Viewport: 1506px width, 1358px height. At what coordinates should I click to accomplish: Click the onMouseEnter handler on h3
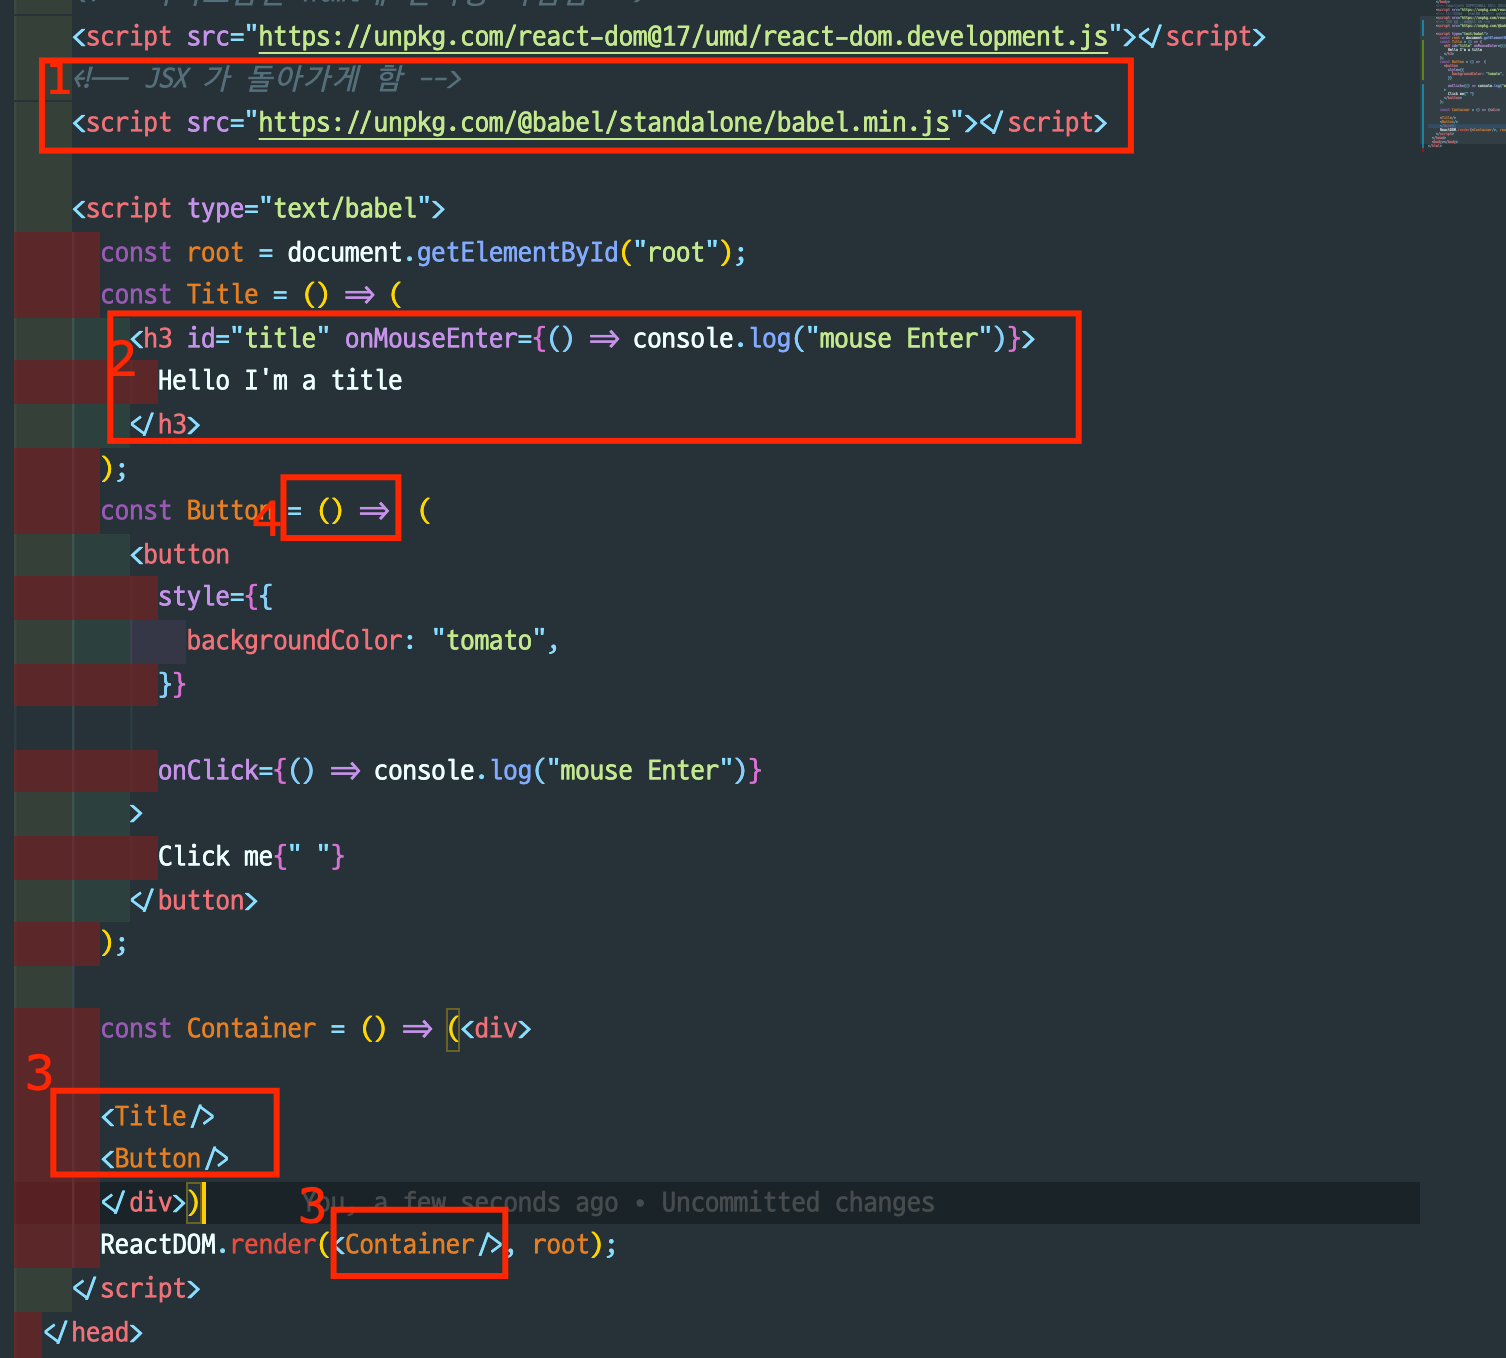432,338
